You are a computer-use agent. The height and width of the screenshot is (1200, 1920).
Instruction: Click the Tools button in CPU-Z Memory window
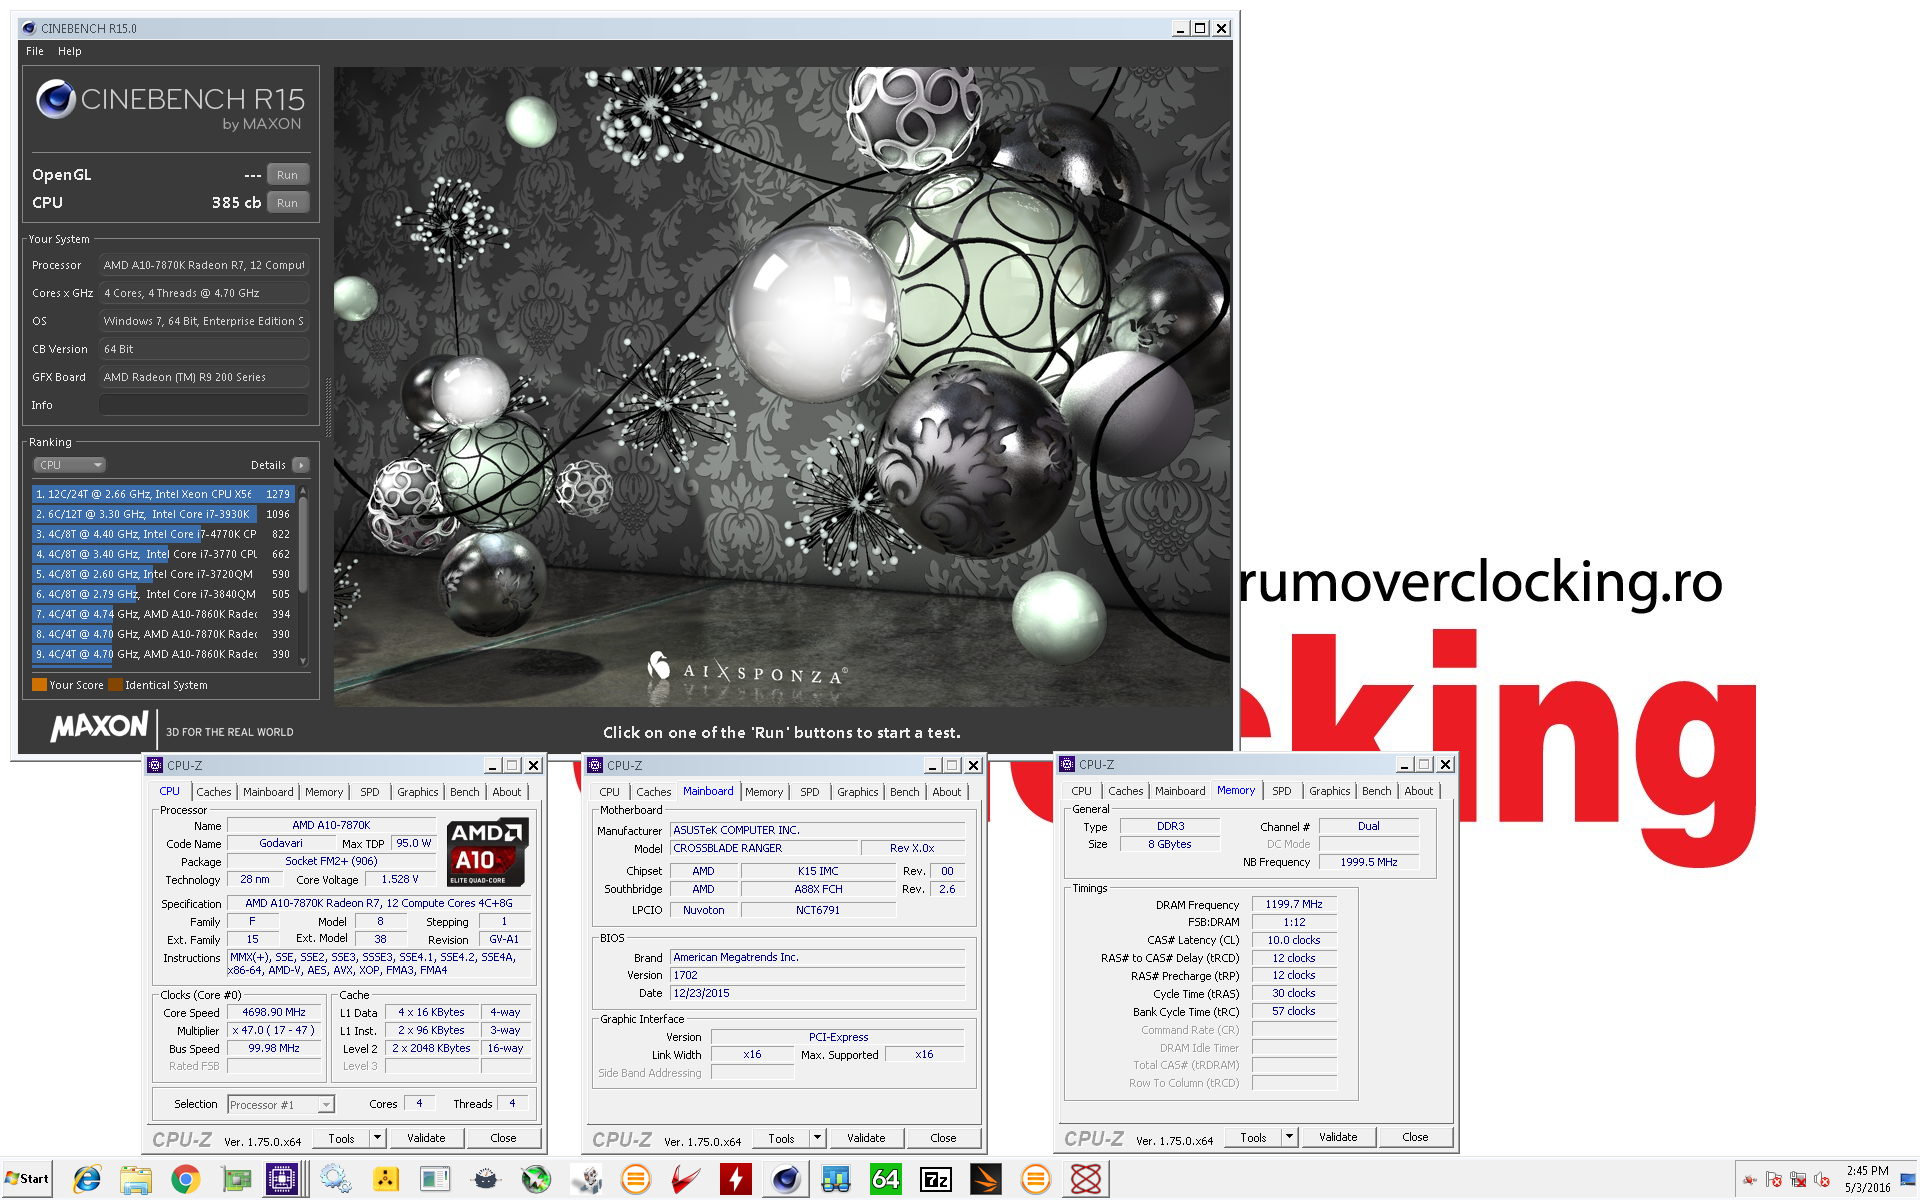tap(1254, 1137)
